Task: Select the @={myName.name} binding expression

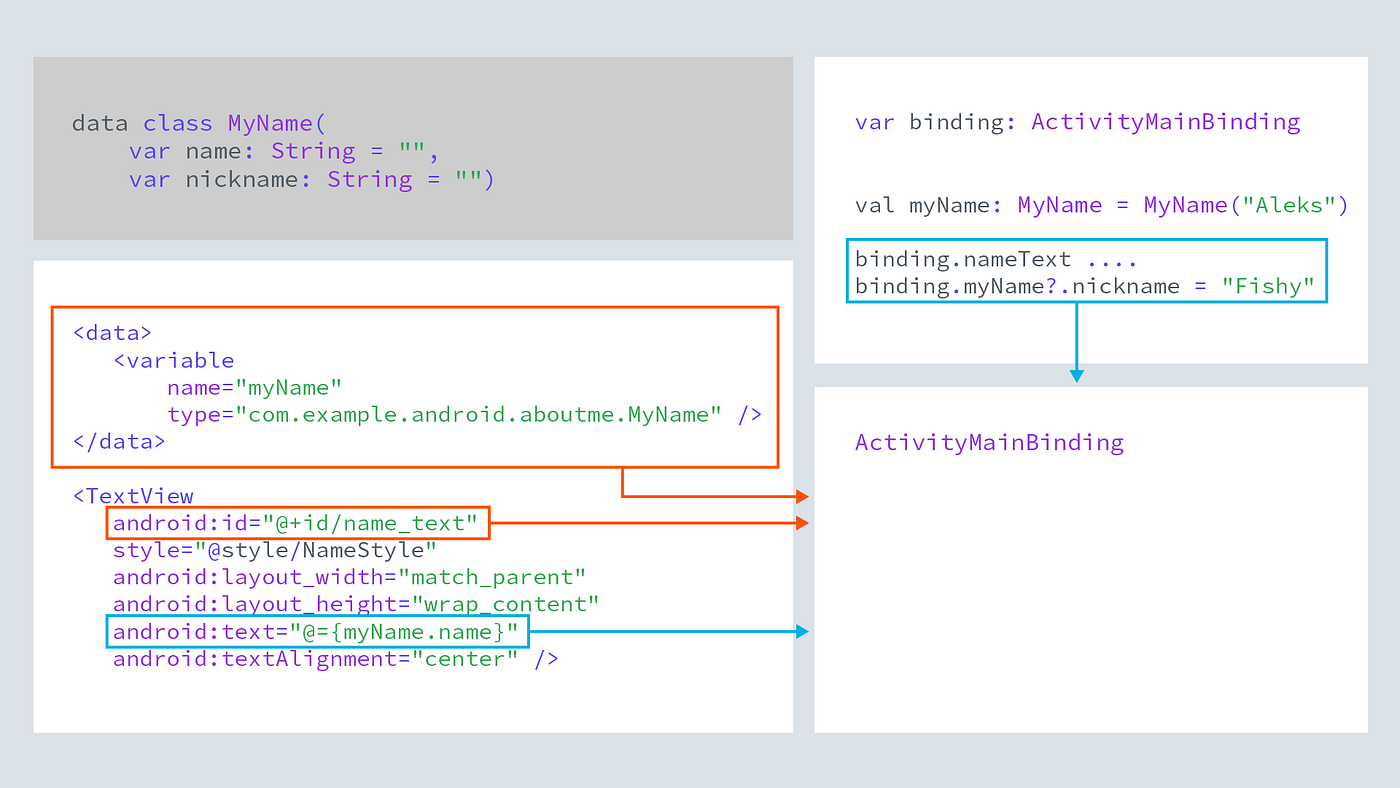Action: click(x=317, y=631)
